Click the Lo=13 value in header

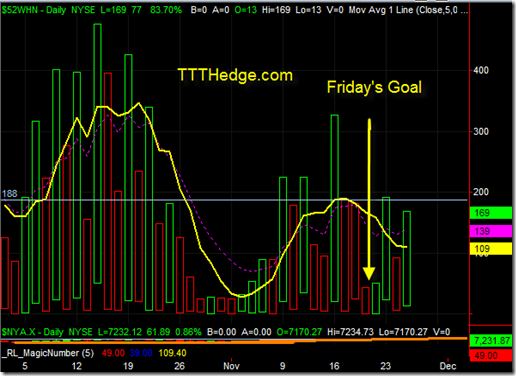pos(308,10)
